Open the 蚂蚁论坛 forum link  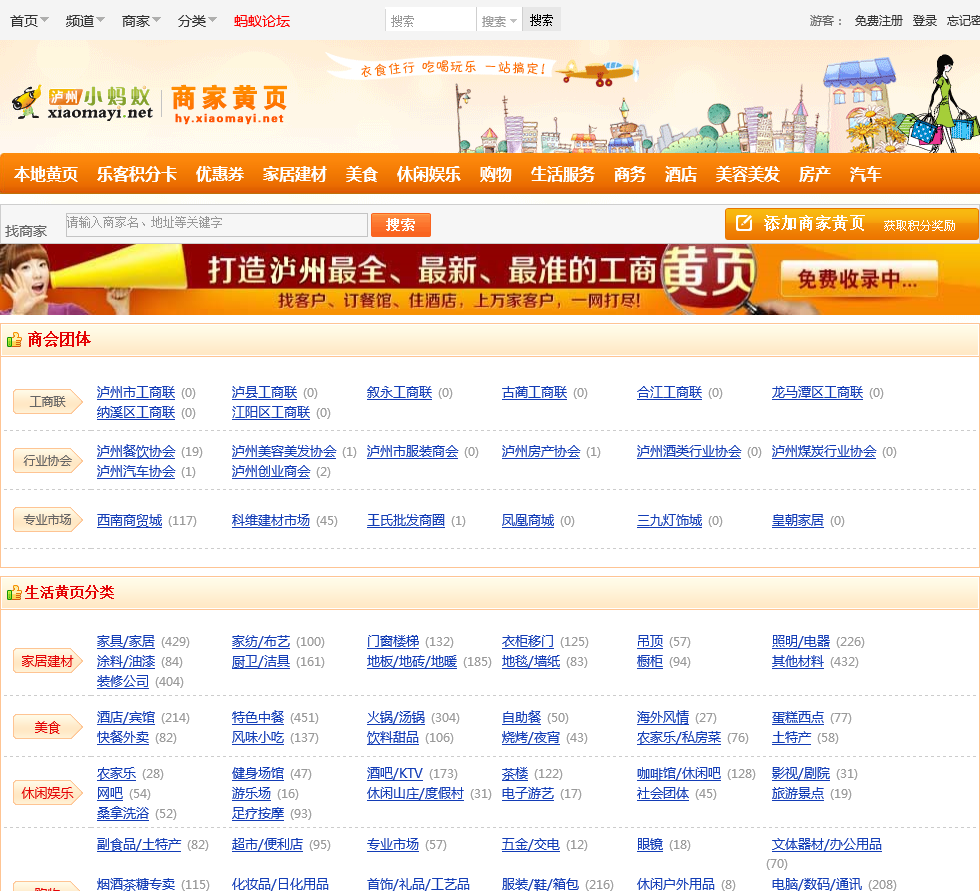click(262, 21)
